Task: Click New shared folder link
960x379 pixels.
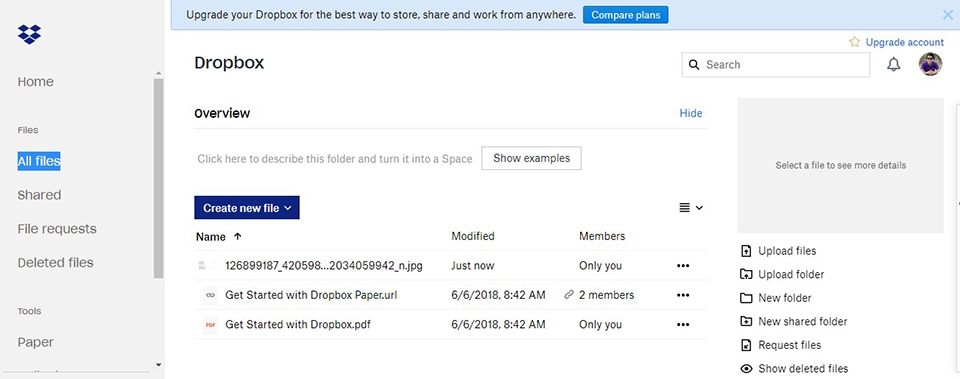Action: pyautogui.click(x=803, y=321)
